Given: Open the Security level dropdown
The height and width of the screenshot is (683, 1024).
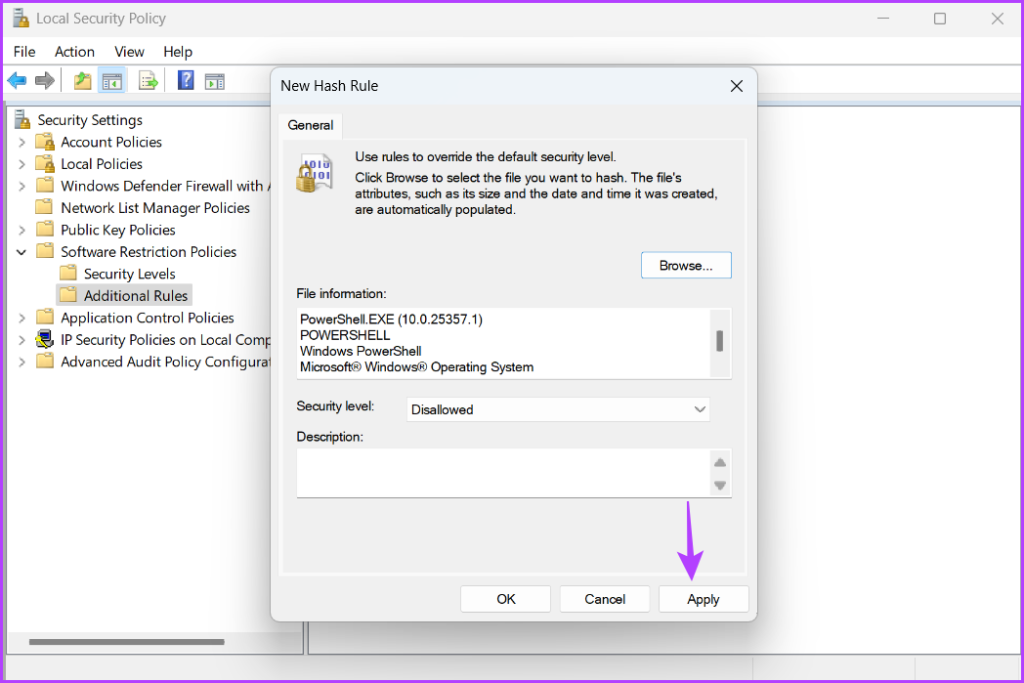Looking at the screenshot, I should (x=558, y=409).
